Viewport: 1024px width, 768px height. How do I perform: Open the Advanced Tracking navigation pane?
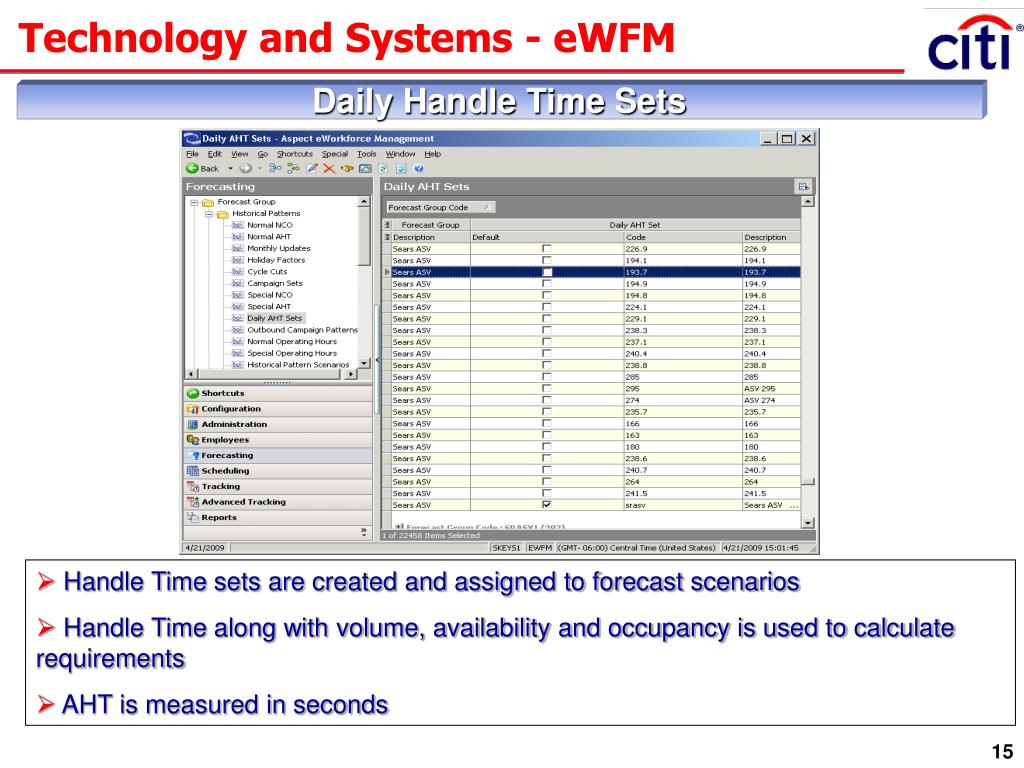[278, 502]
